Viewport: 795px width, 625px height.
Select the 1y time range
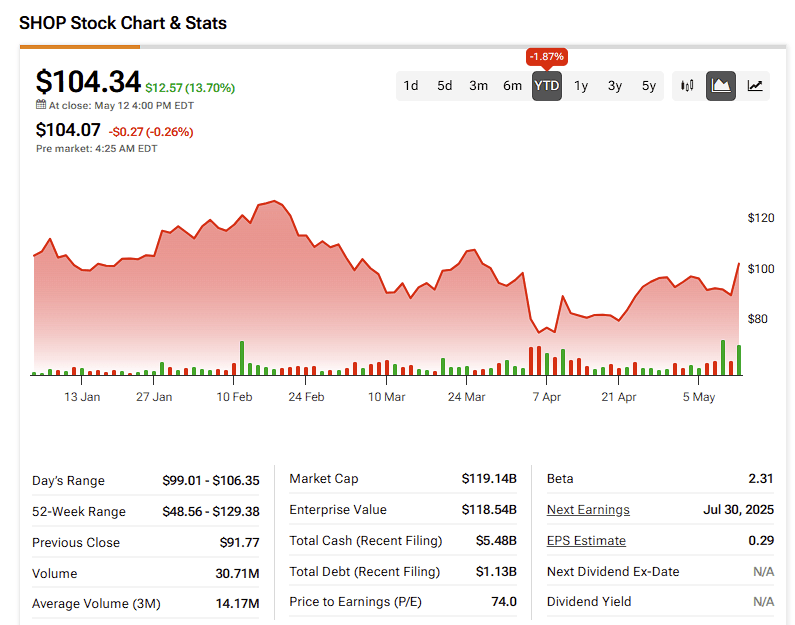[581, 86]
